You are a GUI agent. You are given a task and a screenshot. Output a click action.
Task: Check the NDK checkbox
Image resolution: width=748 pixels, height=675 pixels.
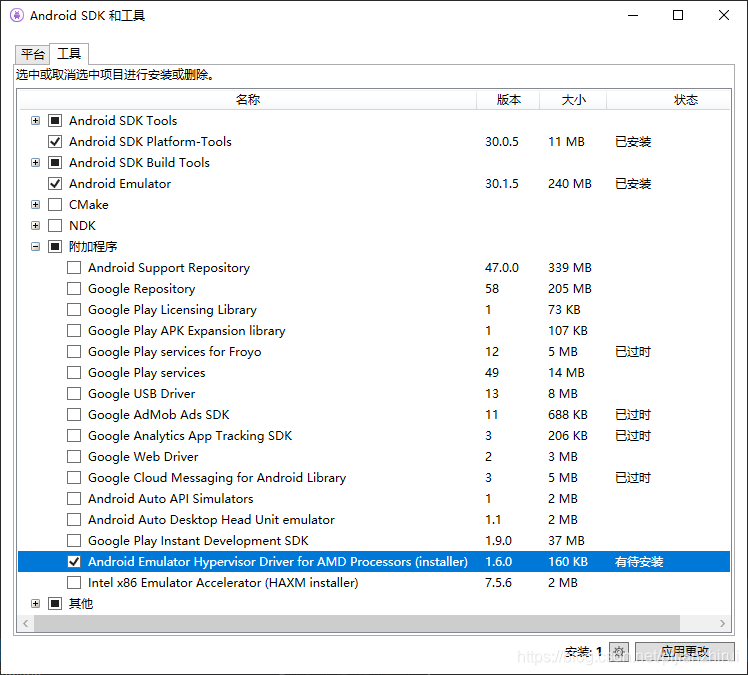pyautogui.click(x=55, y=226)
